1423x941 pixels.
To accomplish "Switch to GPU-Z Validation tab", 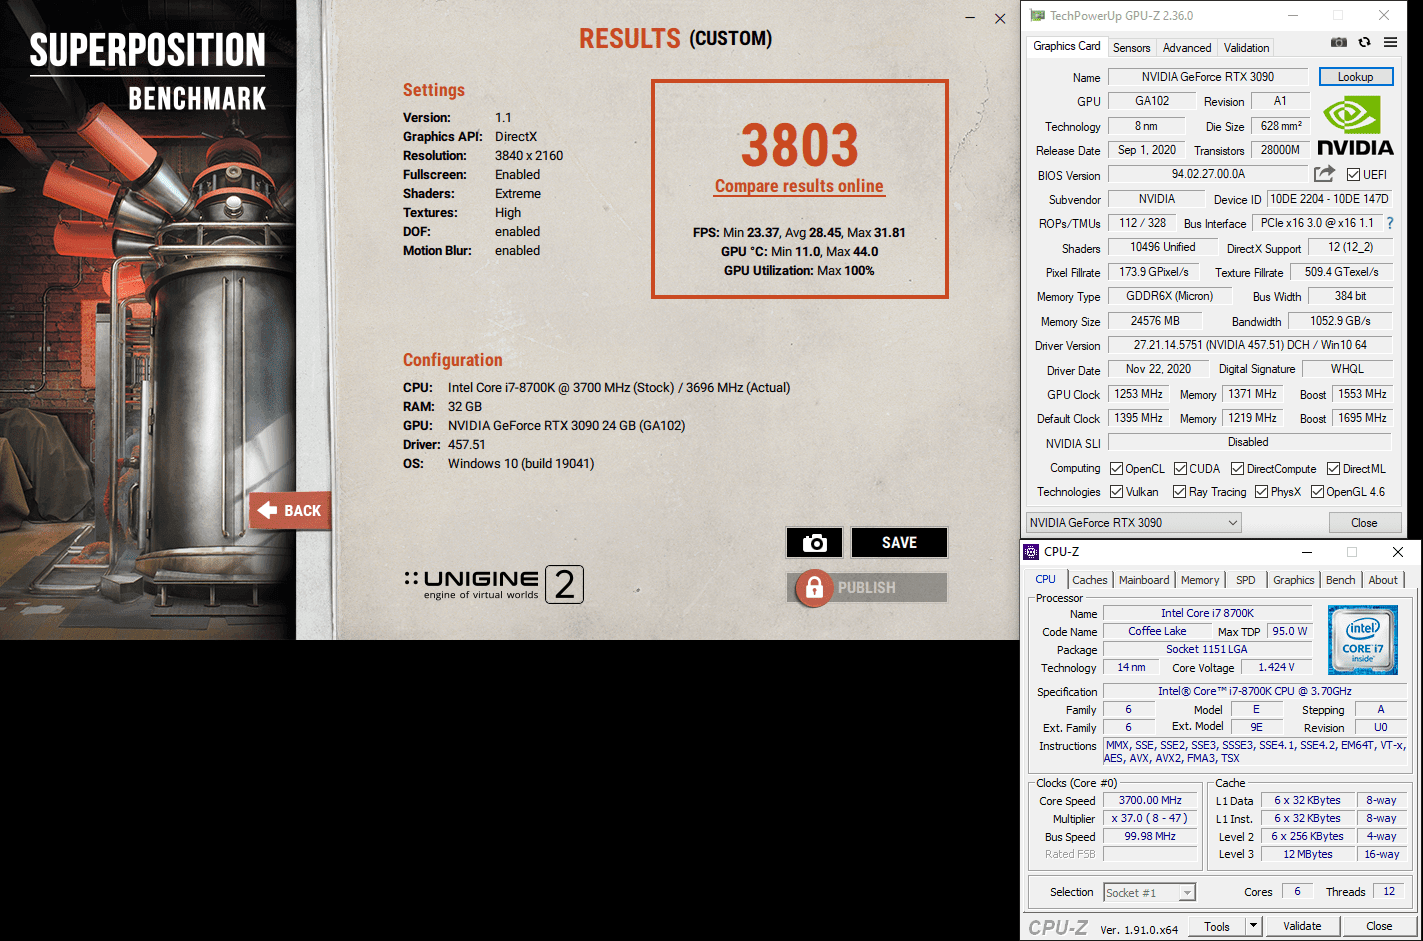I will 1246,48.
